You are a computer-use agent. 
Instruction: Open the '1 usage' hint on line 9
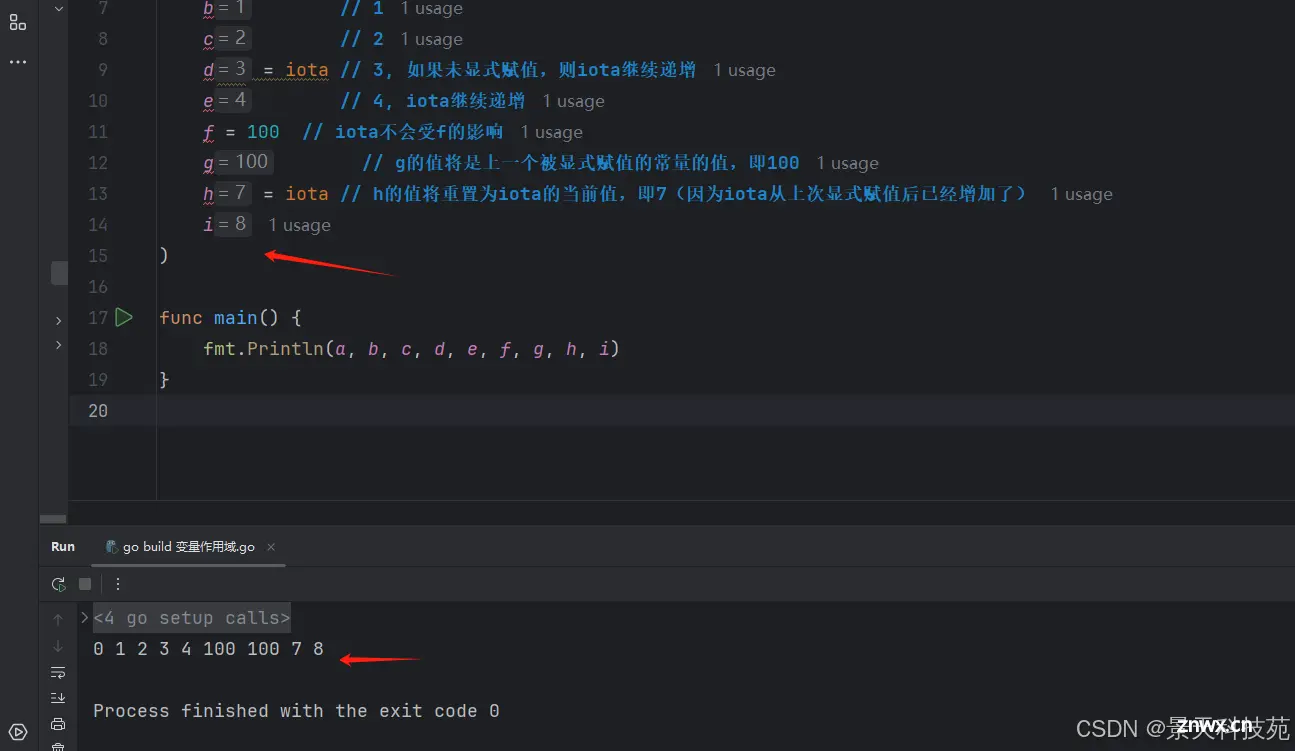tap(744, 70)
